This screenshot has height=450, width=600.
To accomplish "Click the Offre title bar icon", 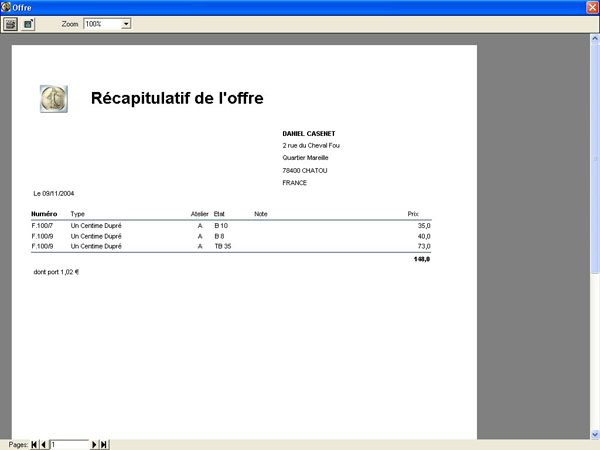I will (x=6, y=7).
